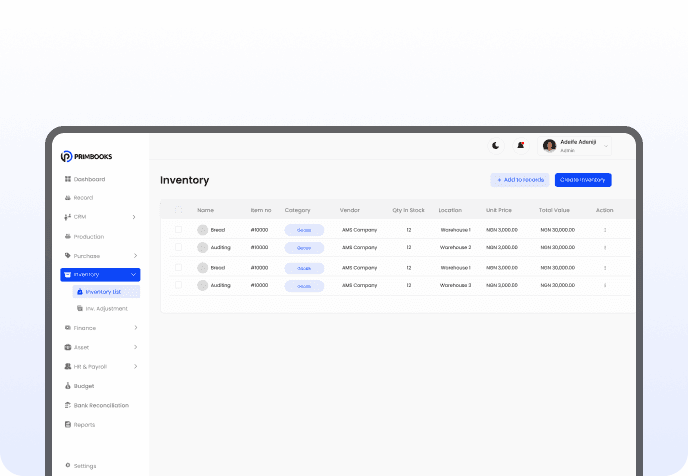688x476 pixels.
Task: Click the Primbooks logo
Action: (x=86, y=157)
